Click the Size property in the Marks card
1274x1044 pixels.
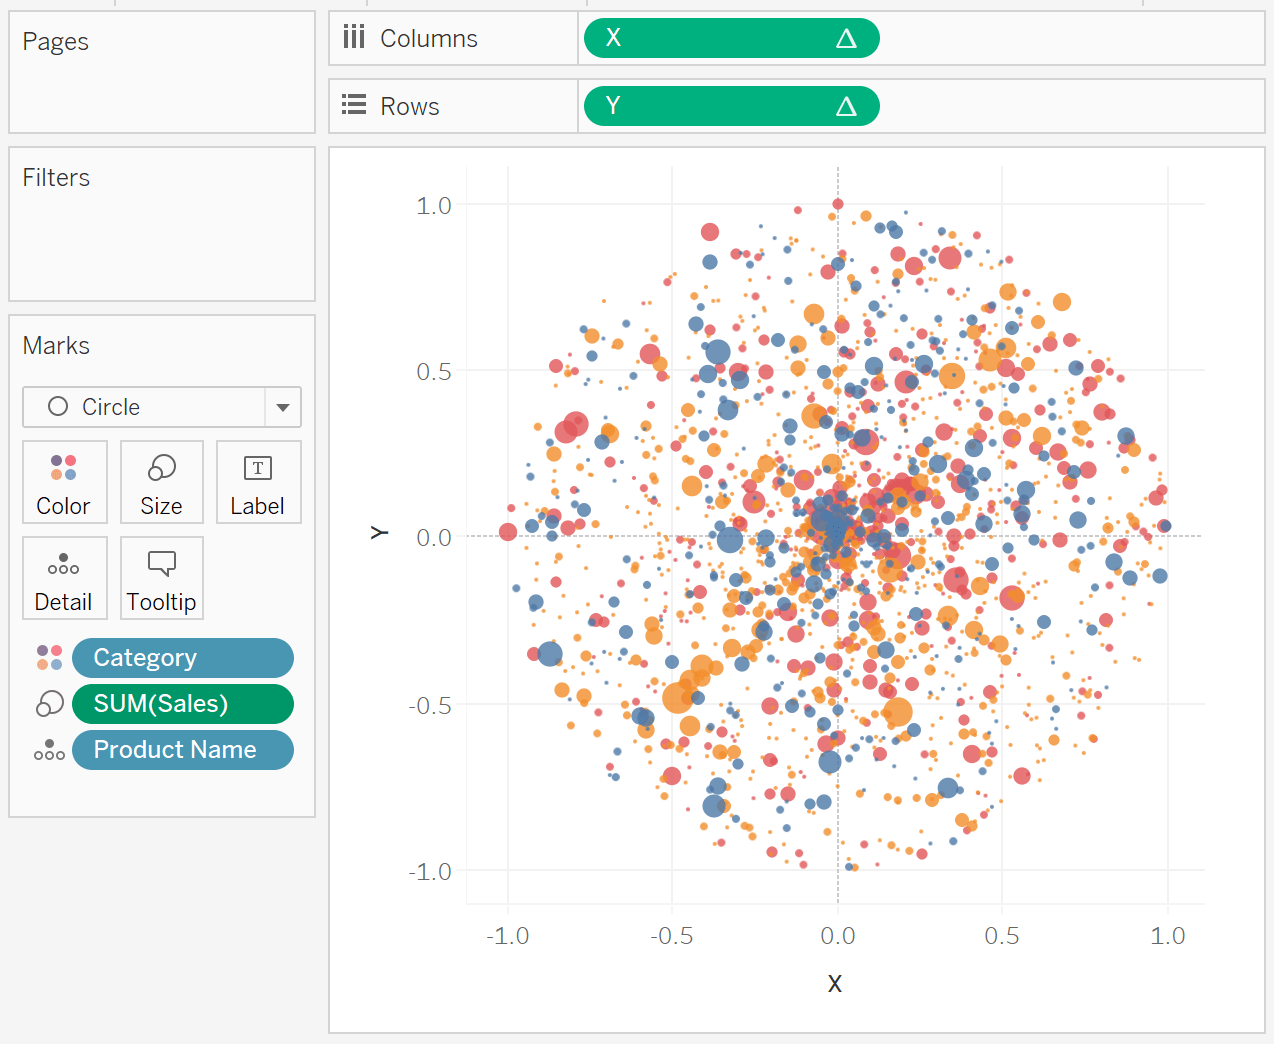pos(161,482)
